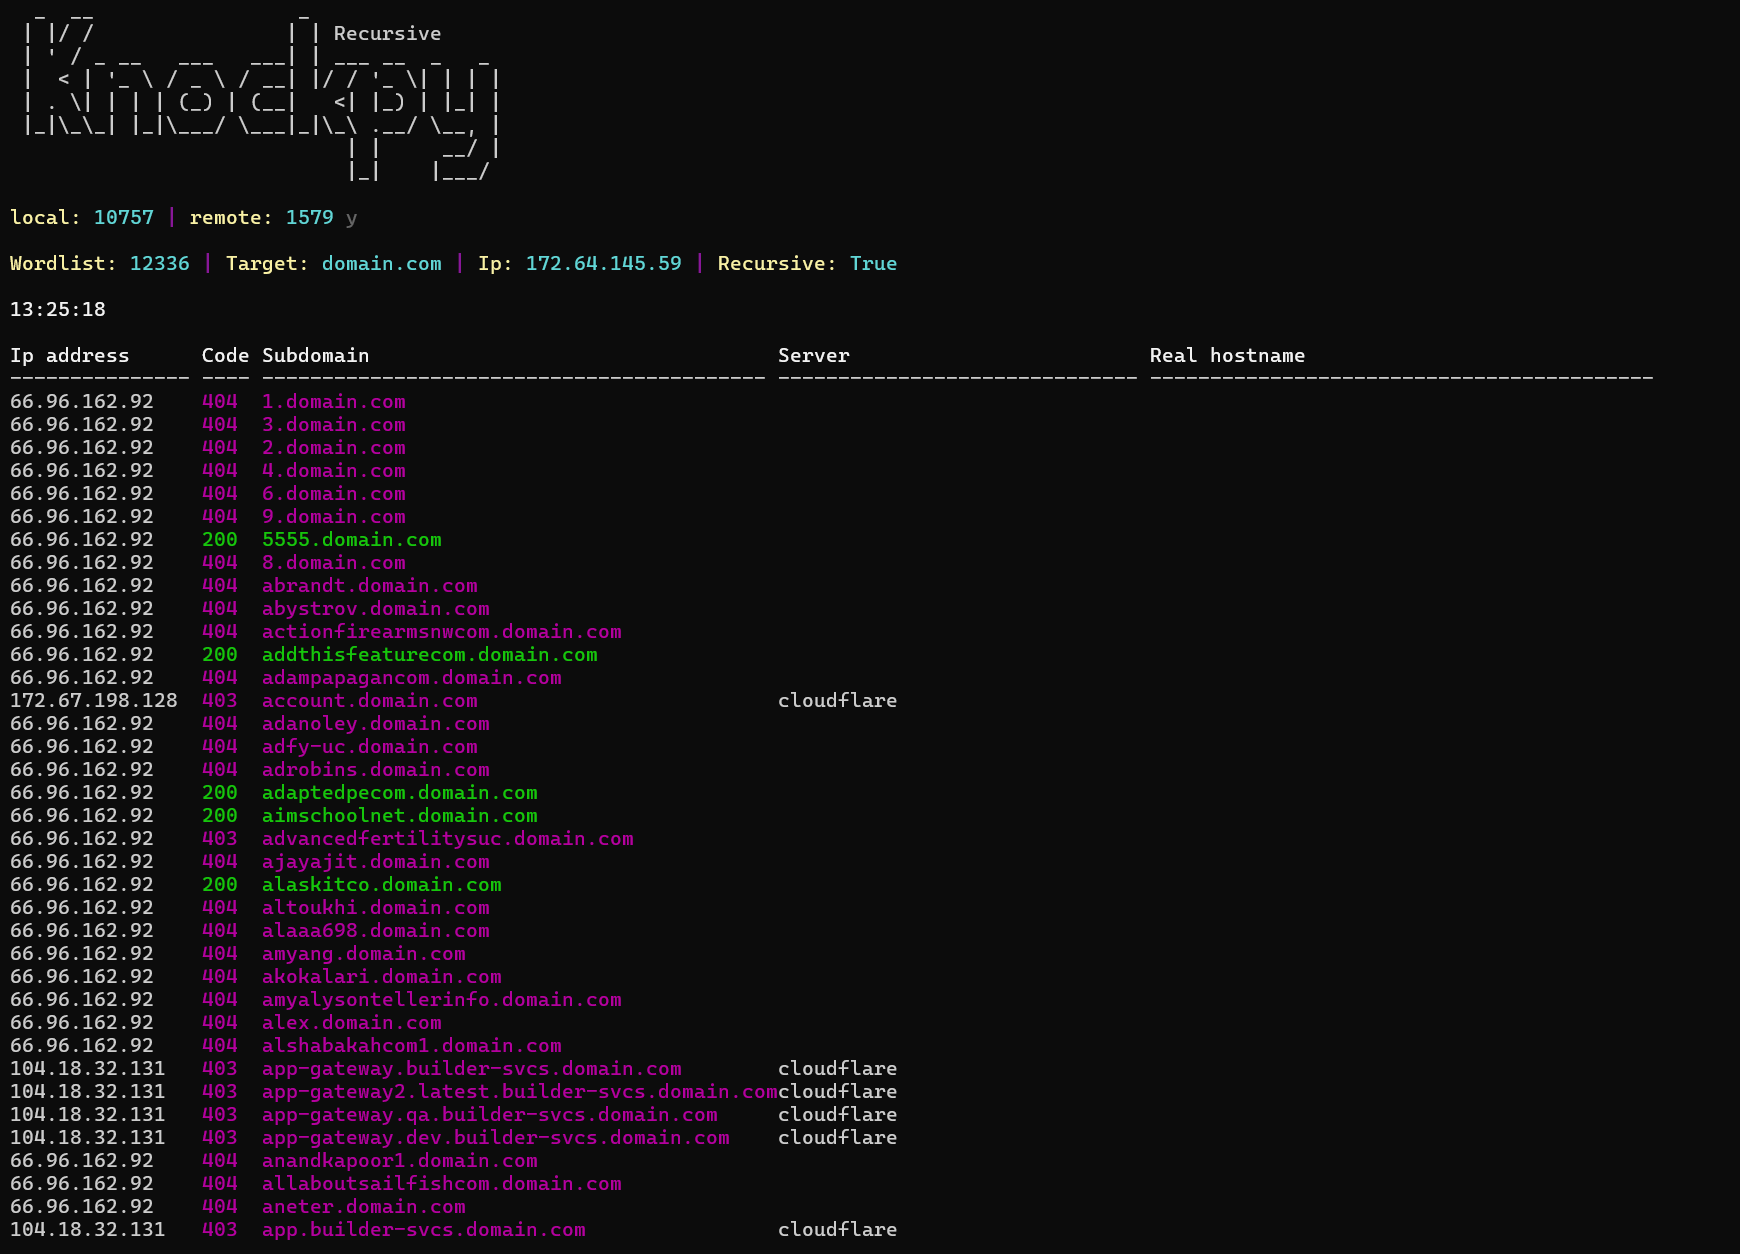The image size is (1740, 1254).
Task: Click subdomain 1.domain.com
Action: pos(334,401)
